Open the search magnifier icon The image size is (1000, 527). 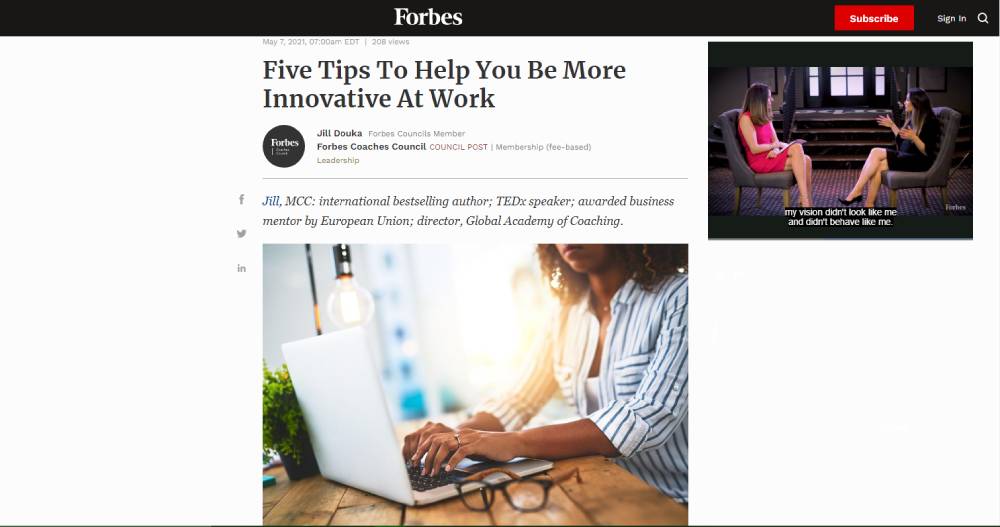(983, 19)
